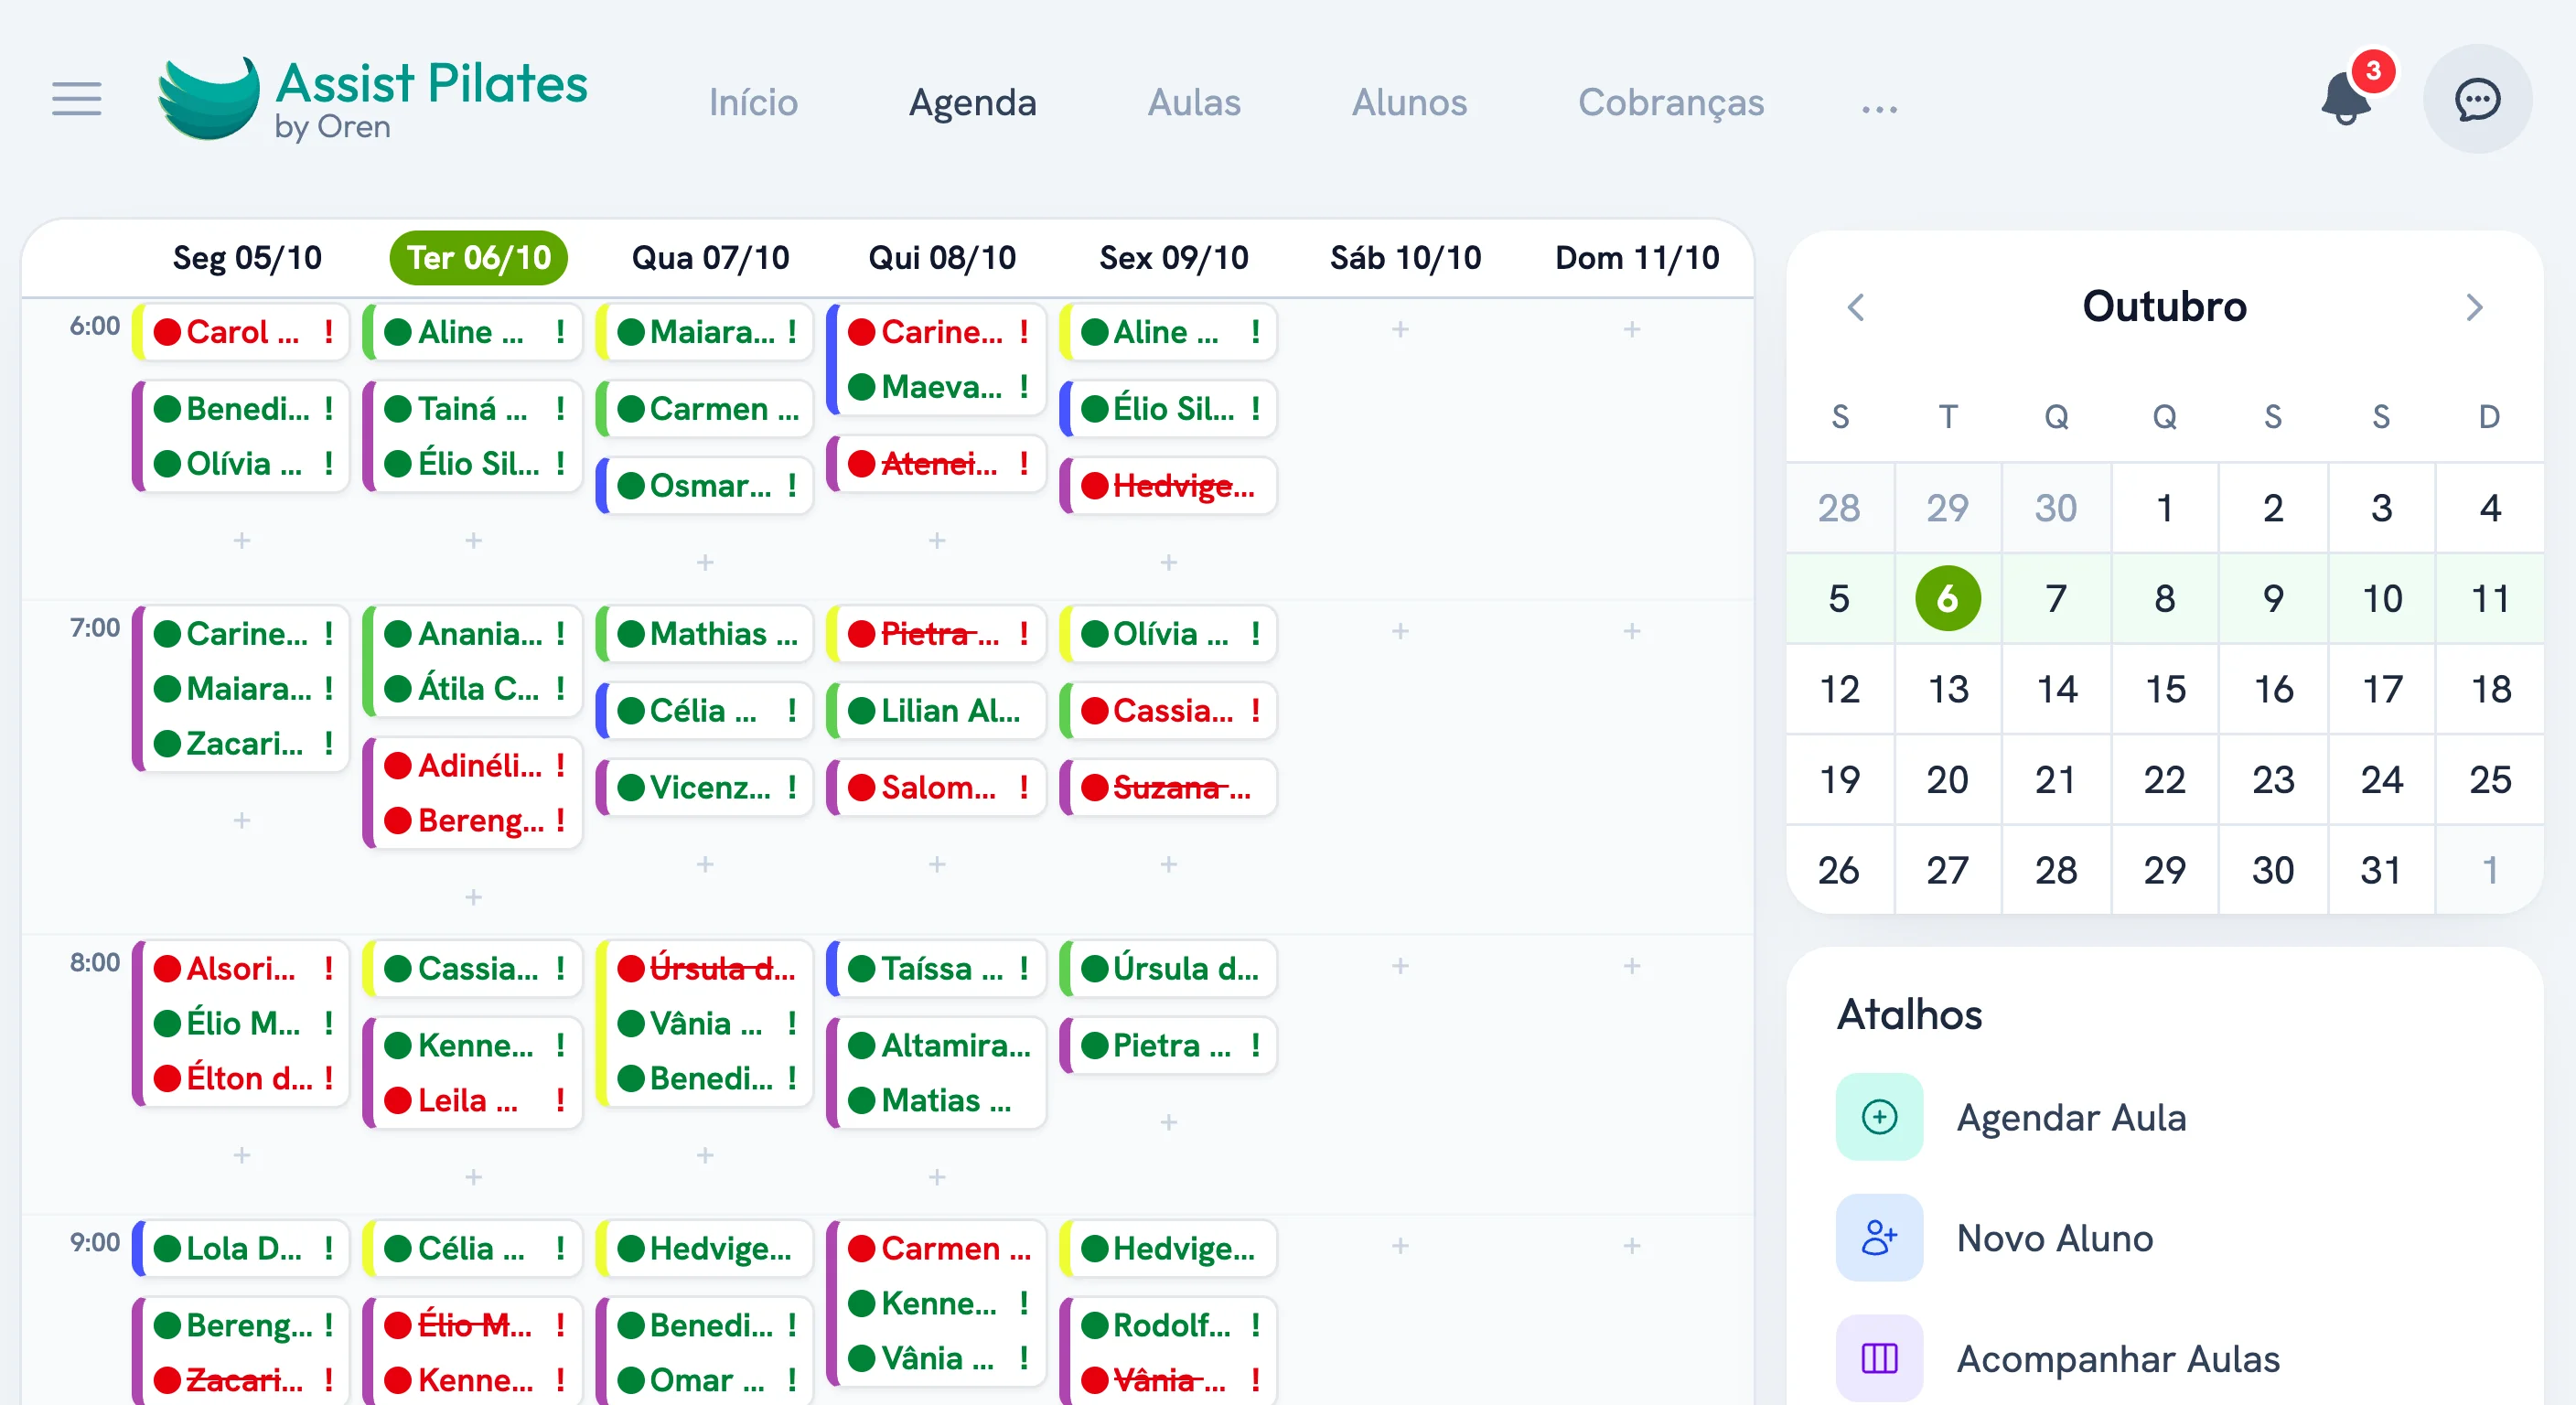2576x1405 pixels.
Task: Open the hamburger side menu
Action: (77, 99)
